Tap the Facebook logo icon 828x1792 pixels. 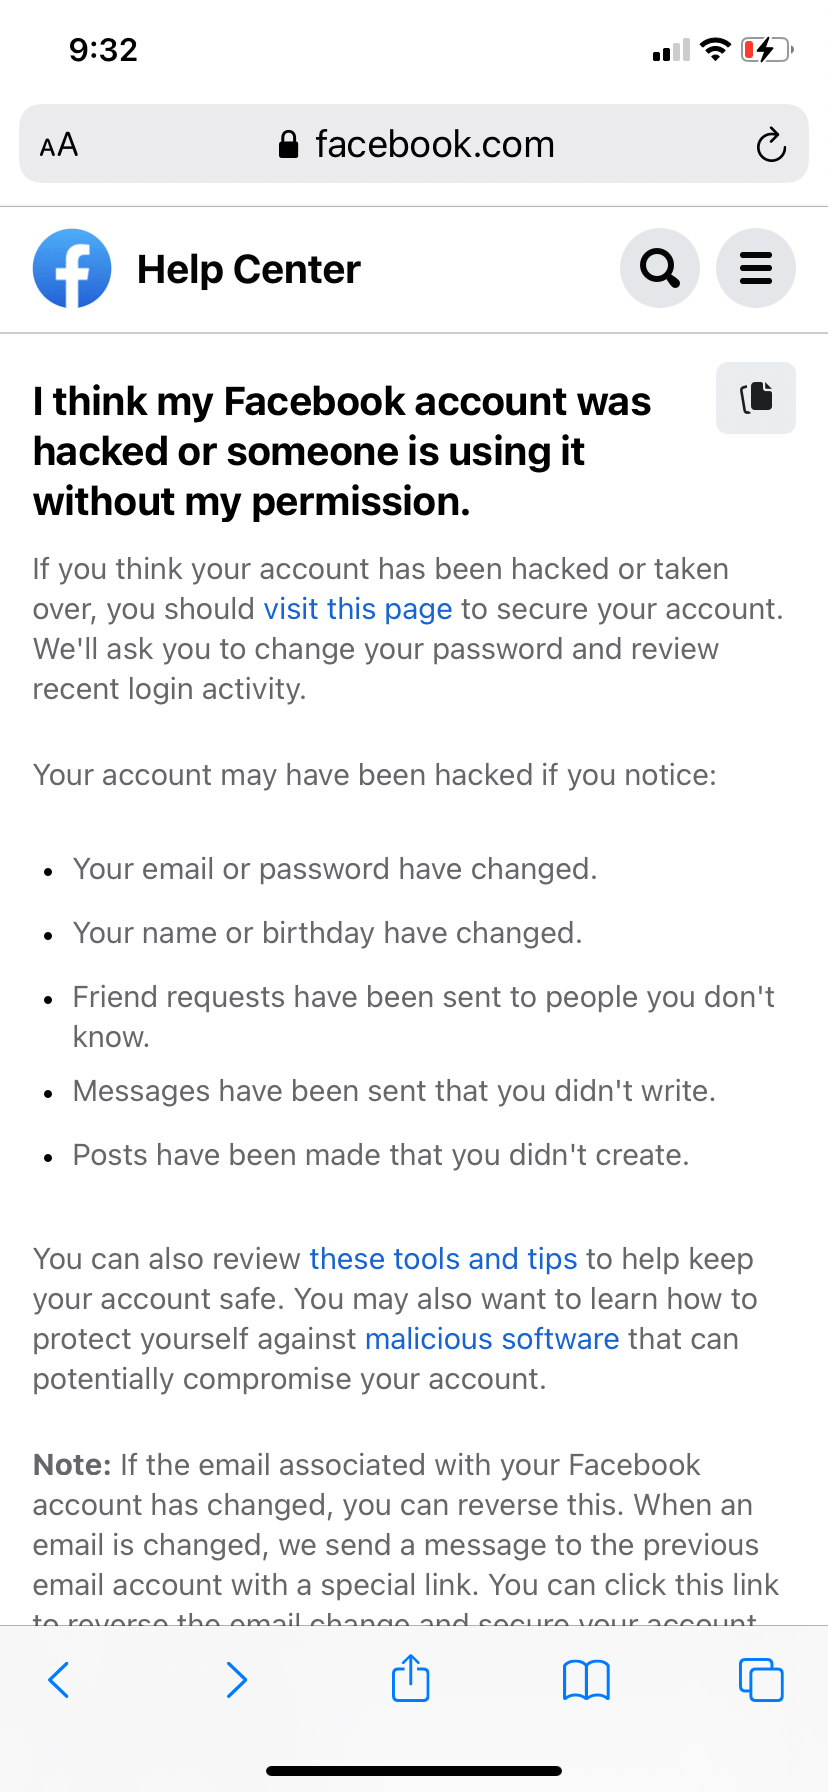tap(72, 268)
